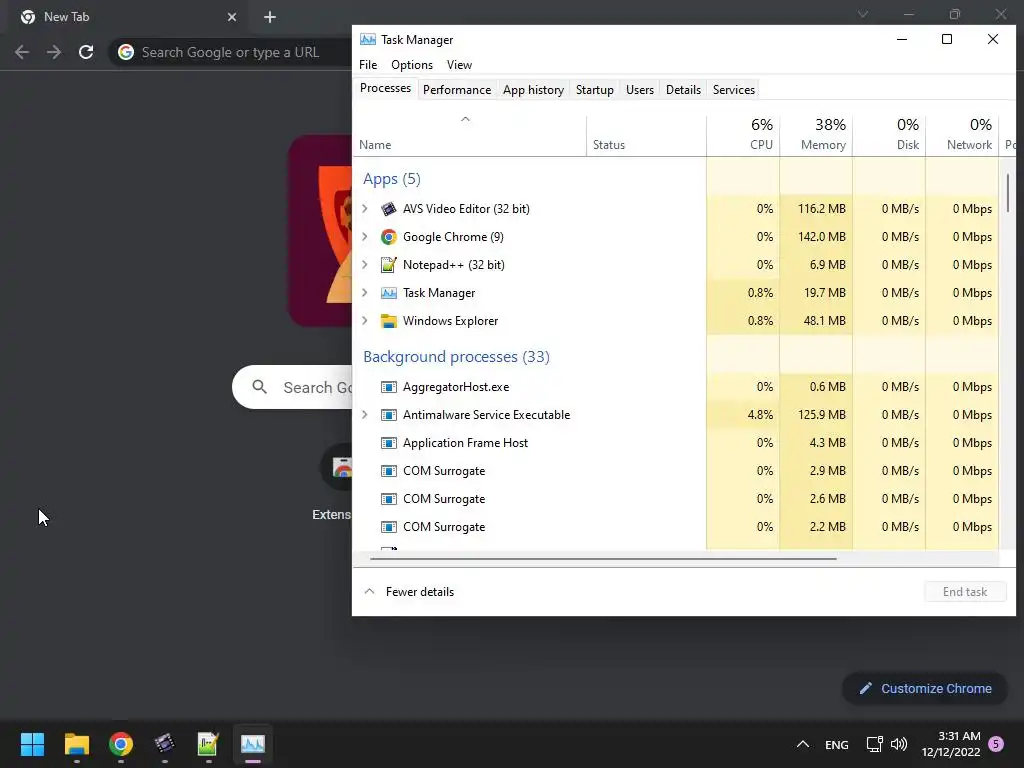Switch to the Details tab
This screenshot has height=768, width=1024.
pyautogui.click(x=683, y=89)
